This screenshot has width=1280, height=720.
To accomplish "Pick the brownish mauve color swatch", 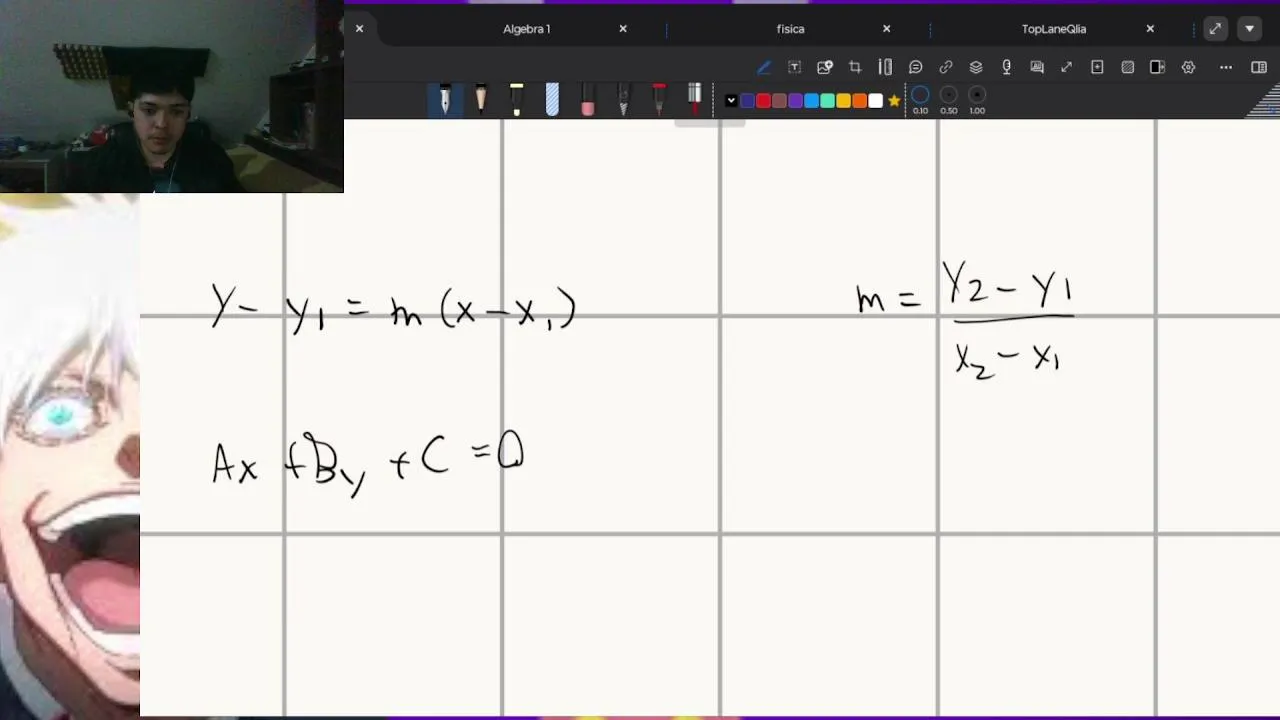I will pyautogui.click(x=779, y=100).
